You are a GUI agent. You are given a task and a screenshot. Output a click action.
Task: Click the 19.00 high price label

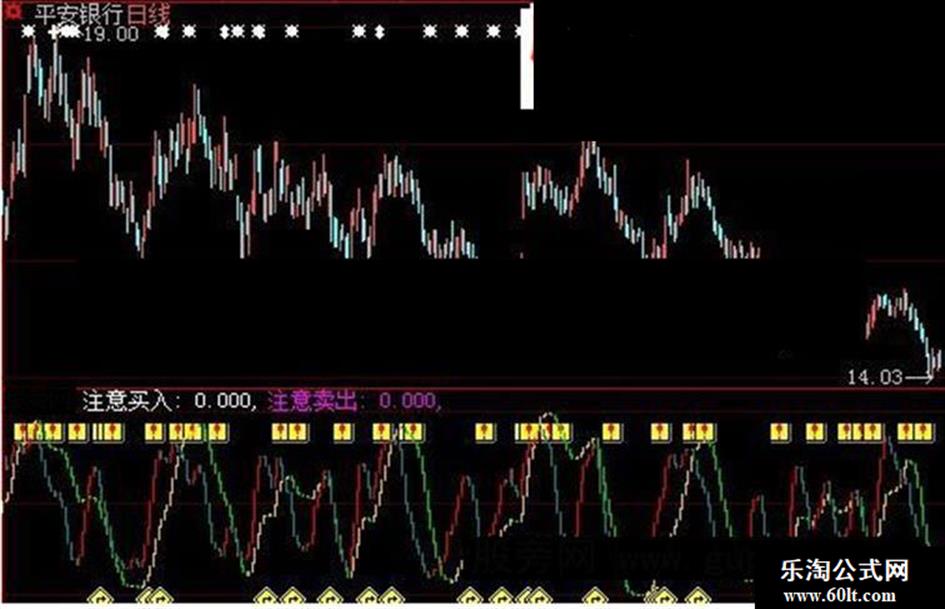coord(111,34)
